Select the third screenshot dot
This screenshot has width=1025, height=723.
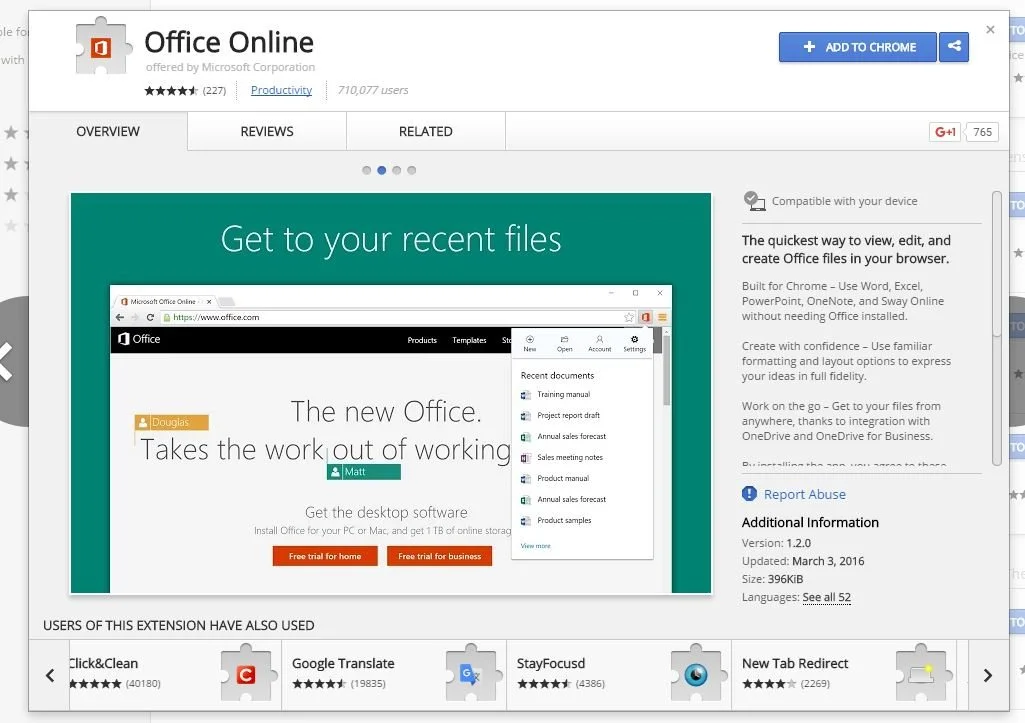click(396, 170)
